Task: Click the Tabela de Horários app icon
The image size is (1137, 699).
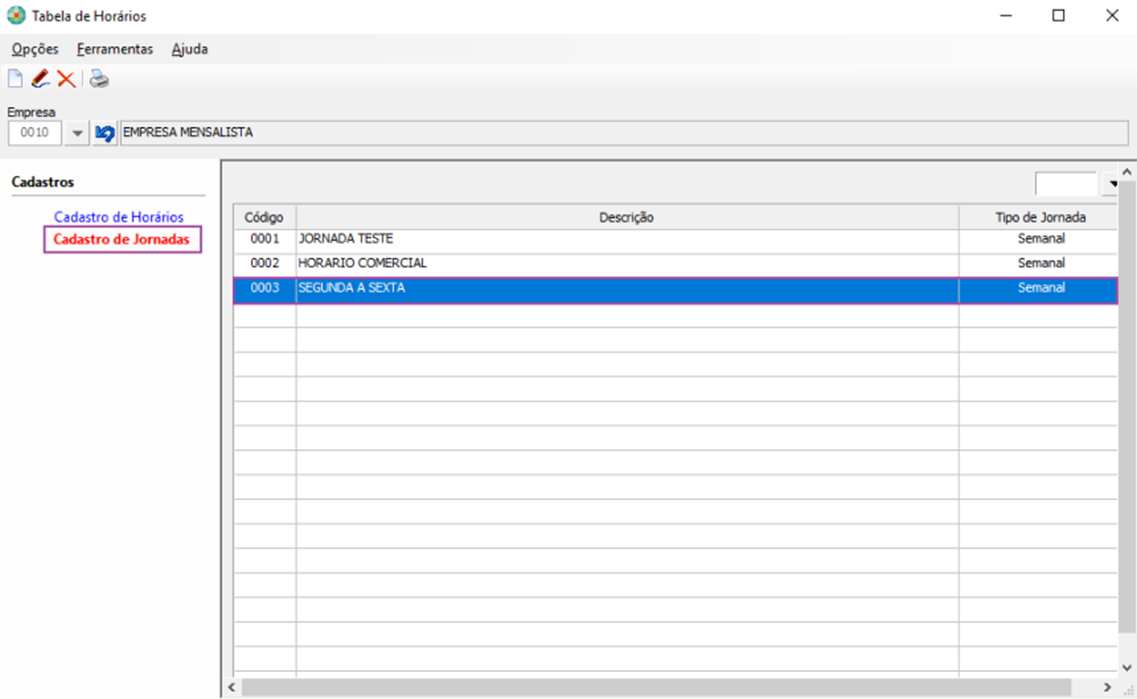Action: (x=16, y=15)
